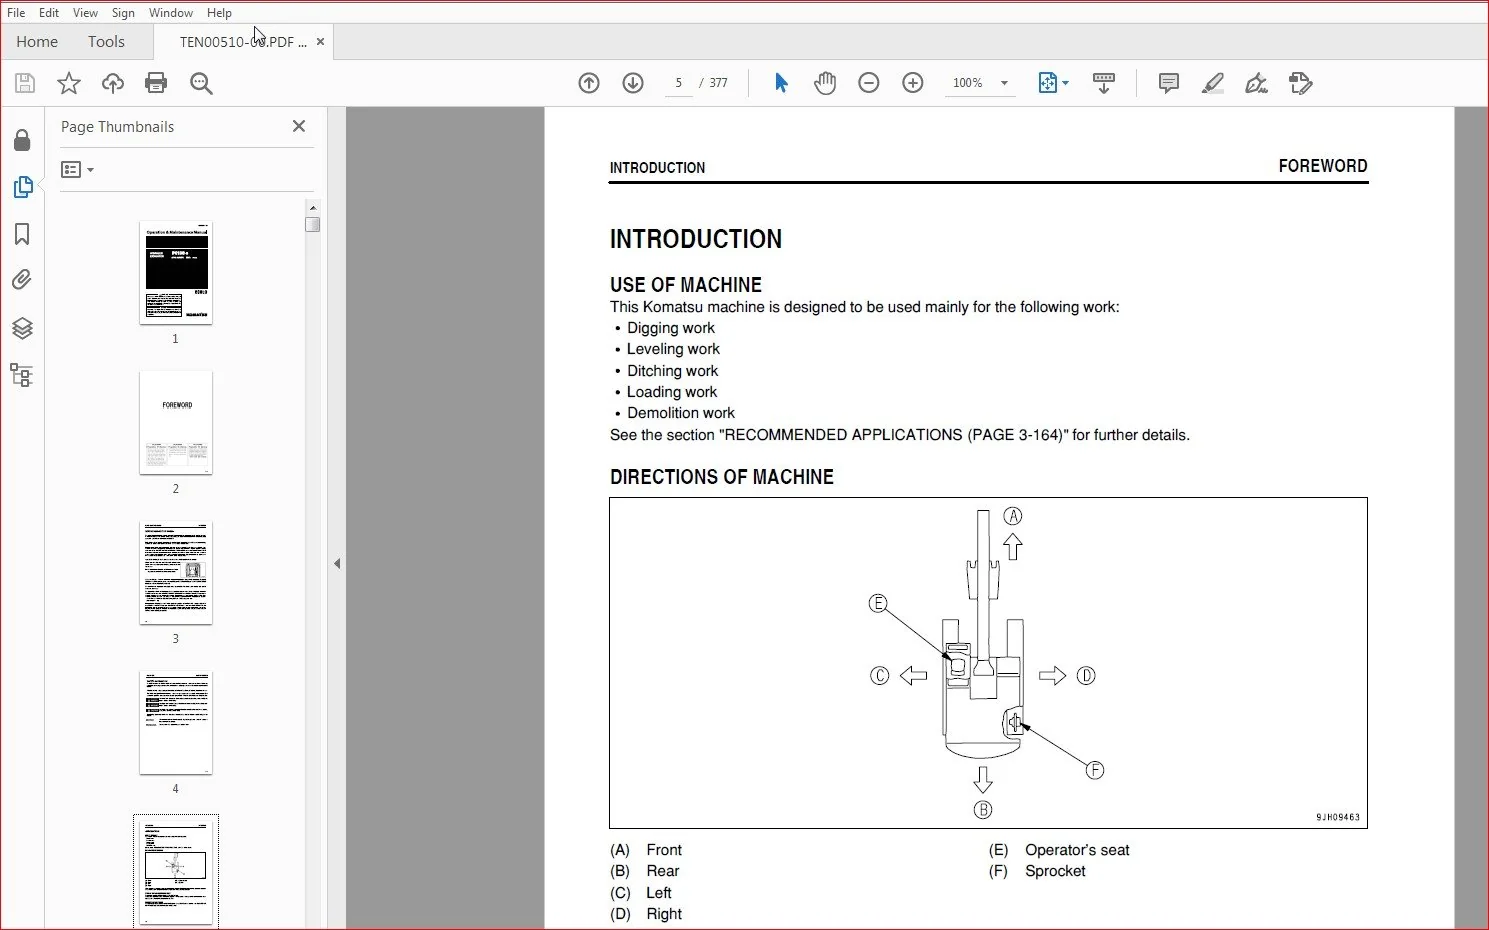Zoom out with minus icon
The height and width of the screenshot is (930, 1489).
[869, 83]
